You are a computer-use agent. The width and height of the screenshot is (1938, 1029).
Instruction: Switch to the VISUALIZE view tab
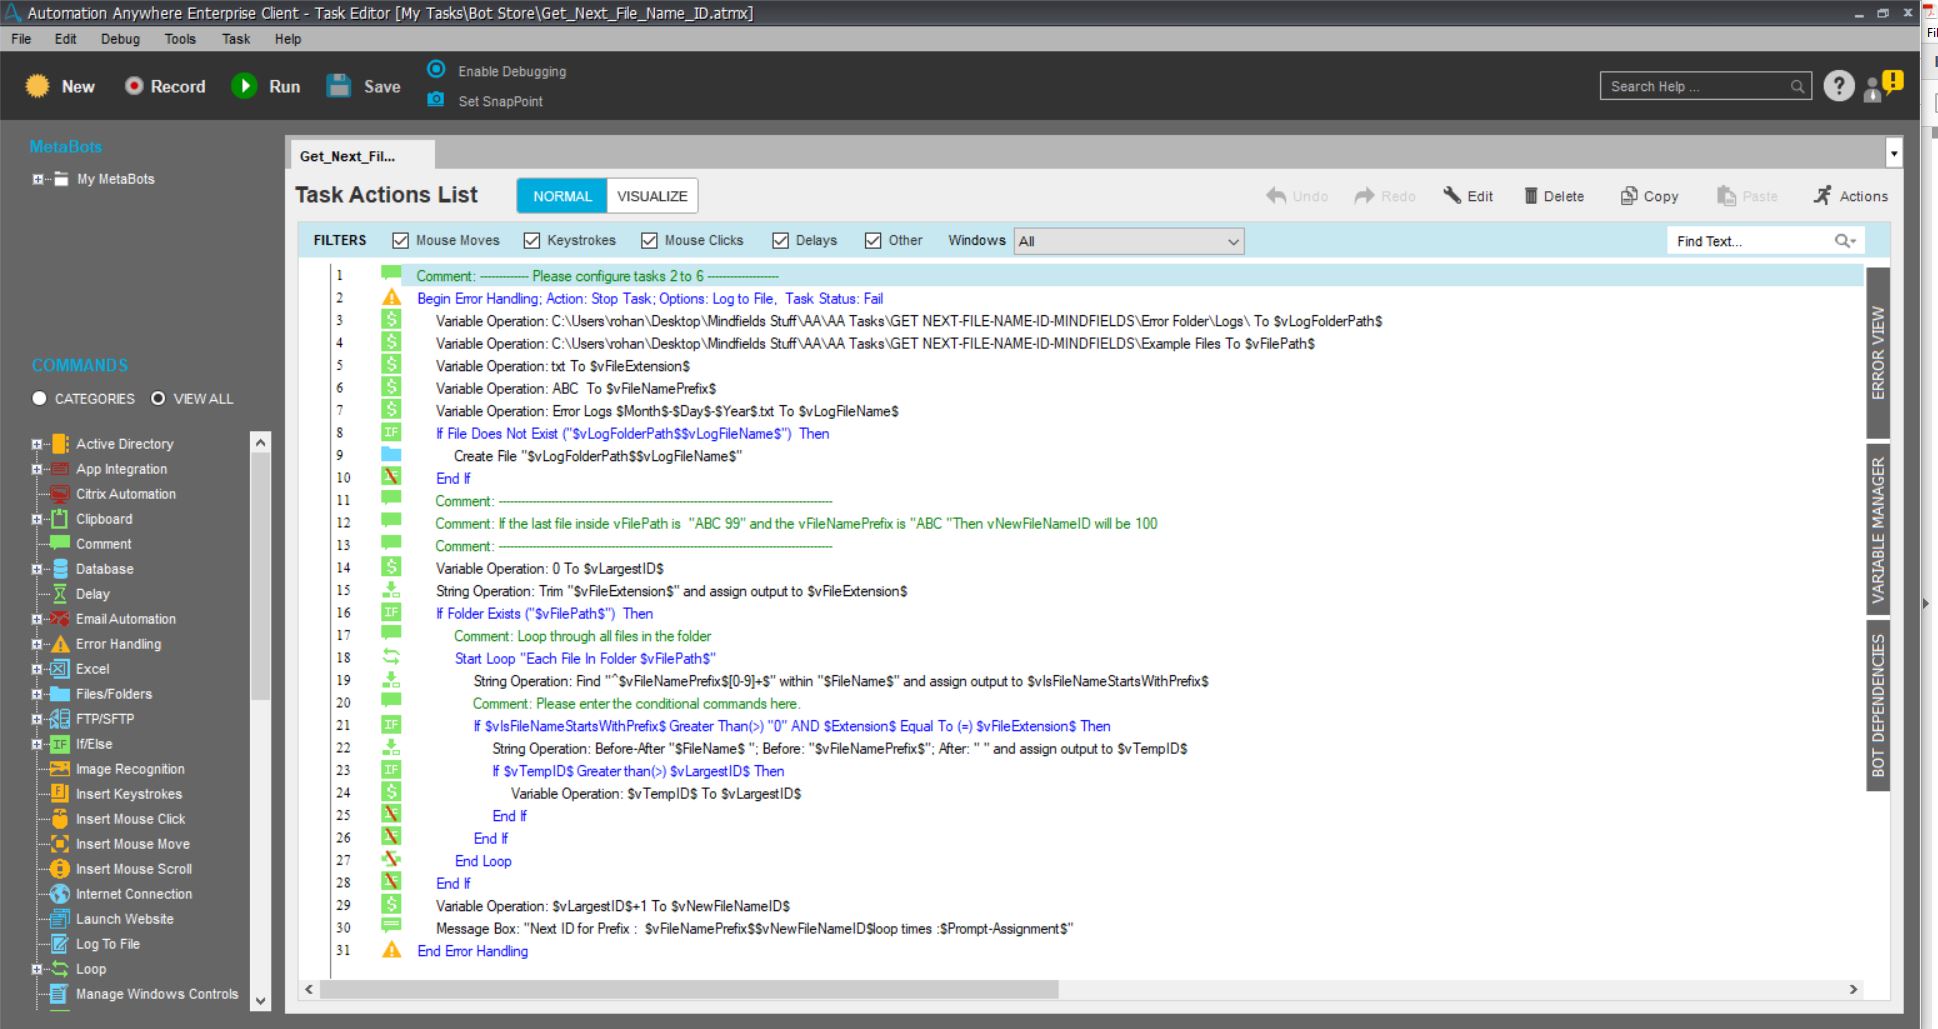pyautogui.click(x=652, y=196)
